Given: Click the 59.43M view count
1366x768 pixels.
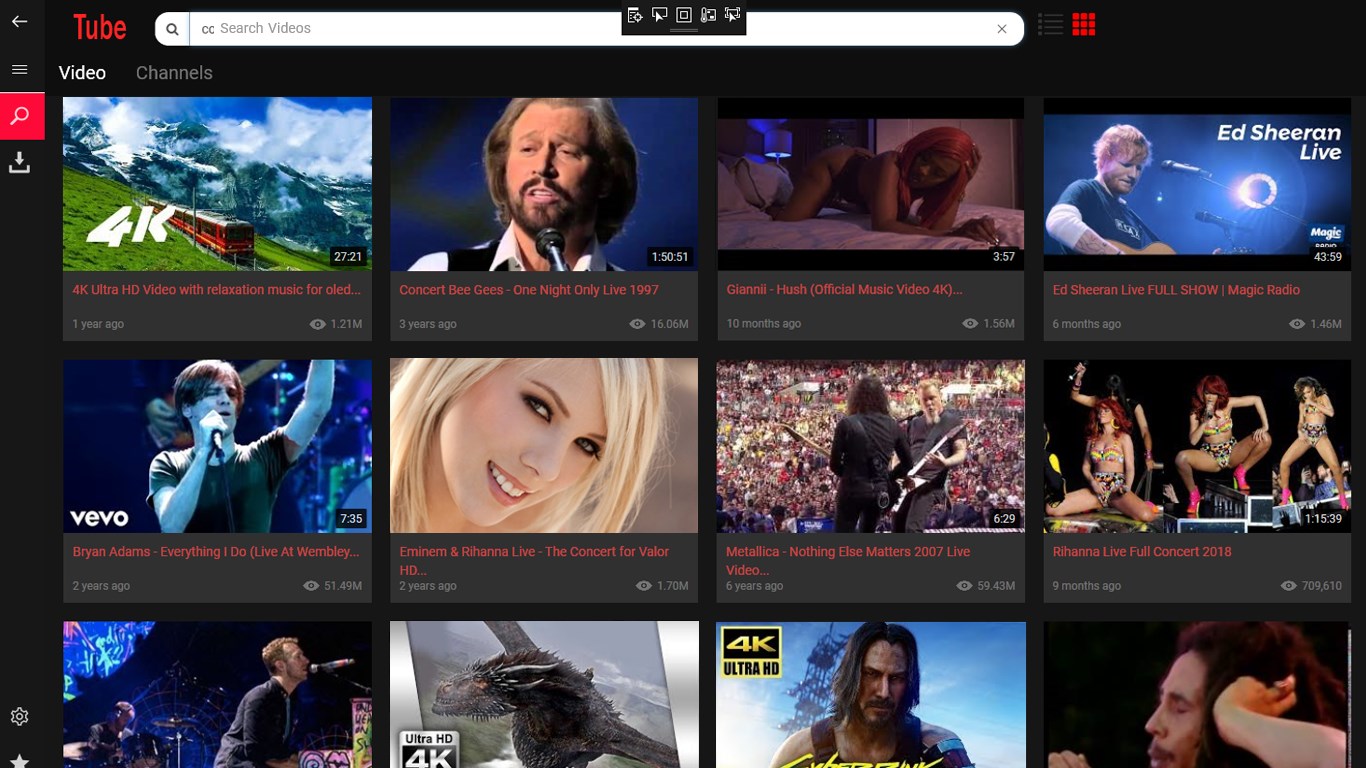Looking at the screenshot, I should (996, 586).
